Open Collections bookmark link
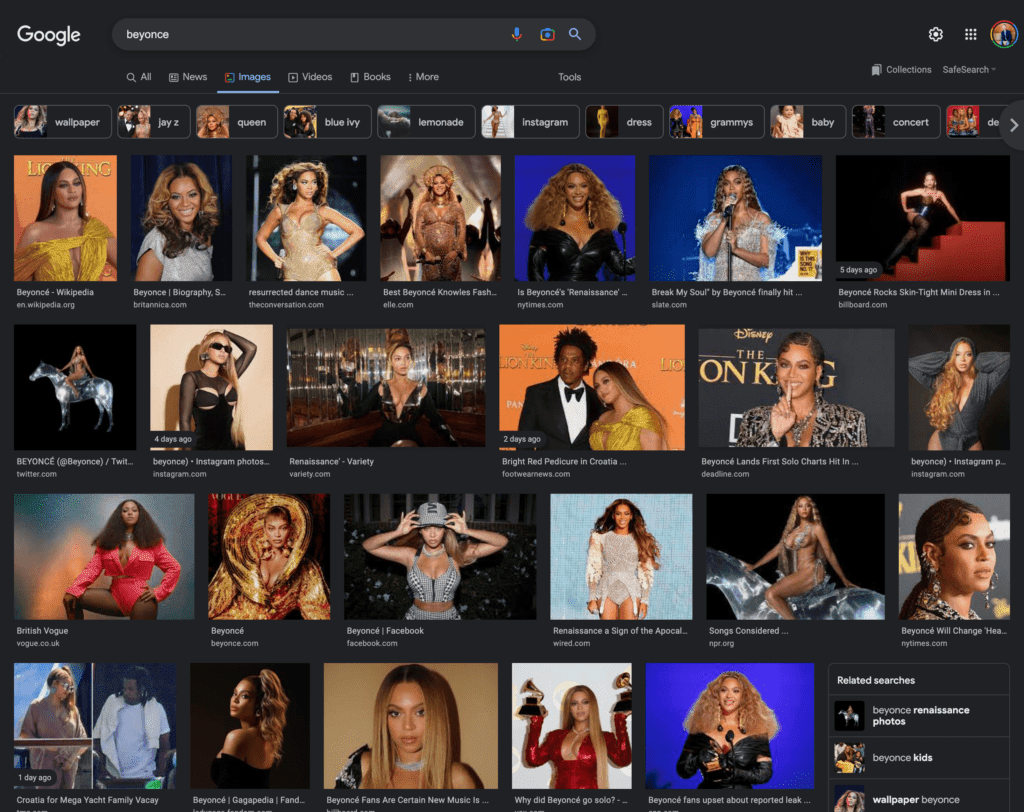 pyautogui.click(x=901, y=70)
